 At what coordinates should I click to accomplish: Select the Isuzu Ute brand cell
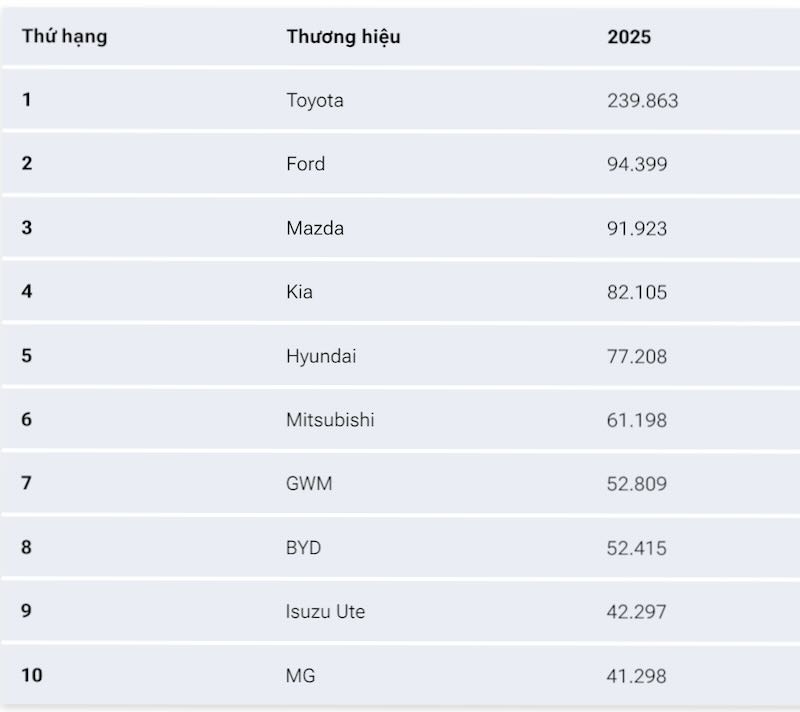coord(325,611)
